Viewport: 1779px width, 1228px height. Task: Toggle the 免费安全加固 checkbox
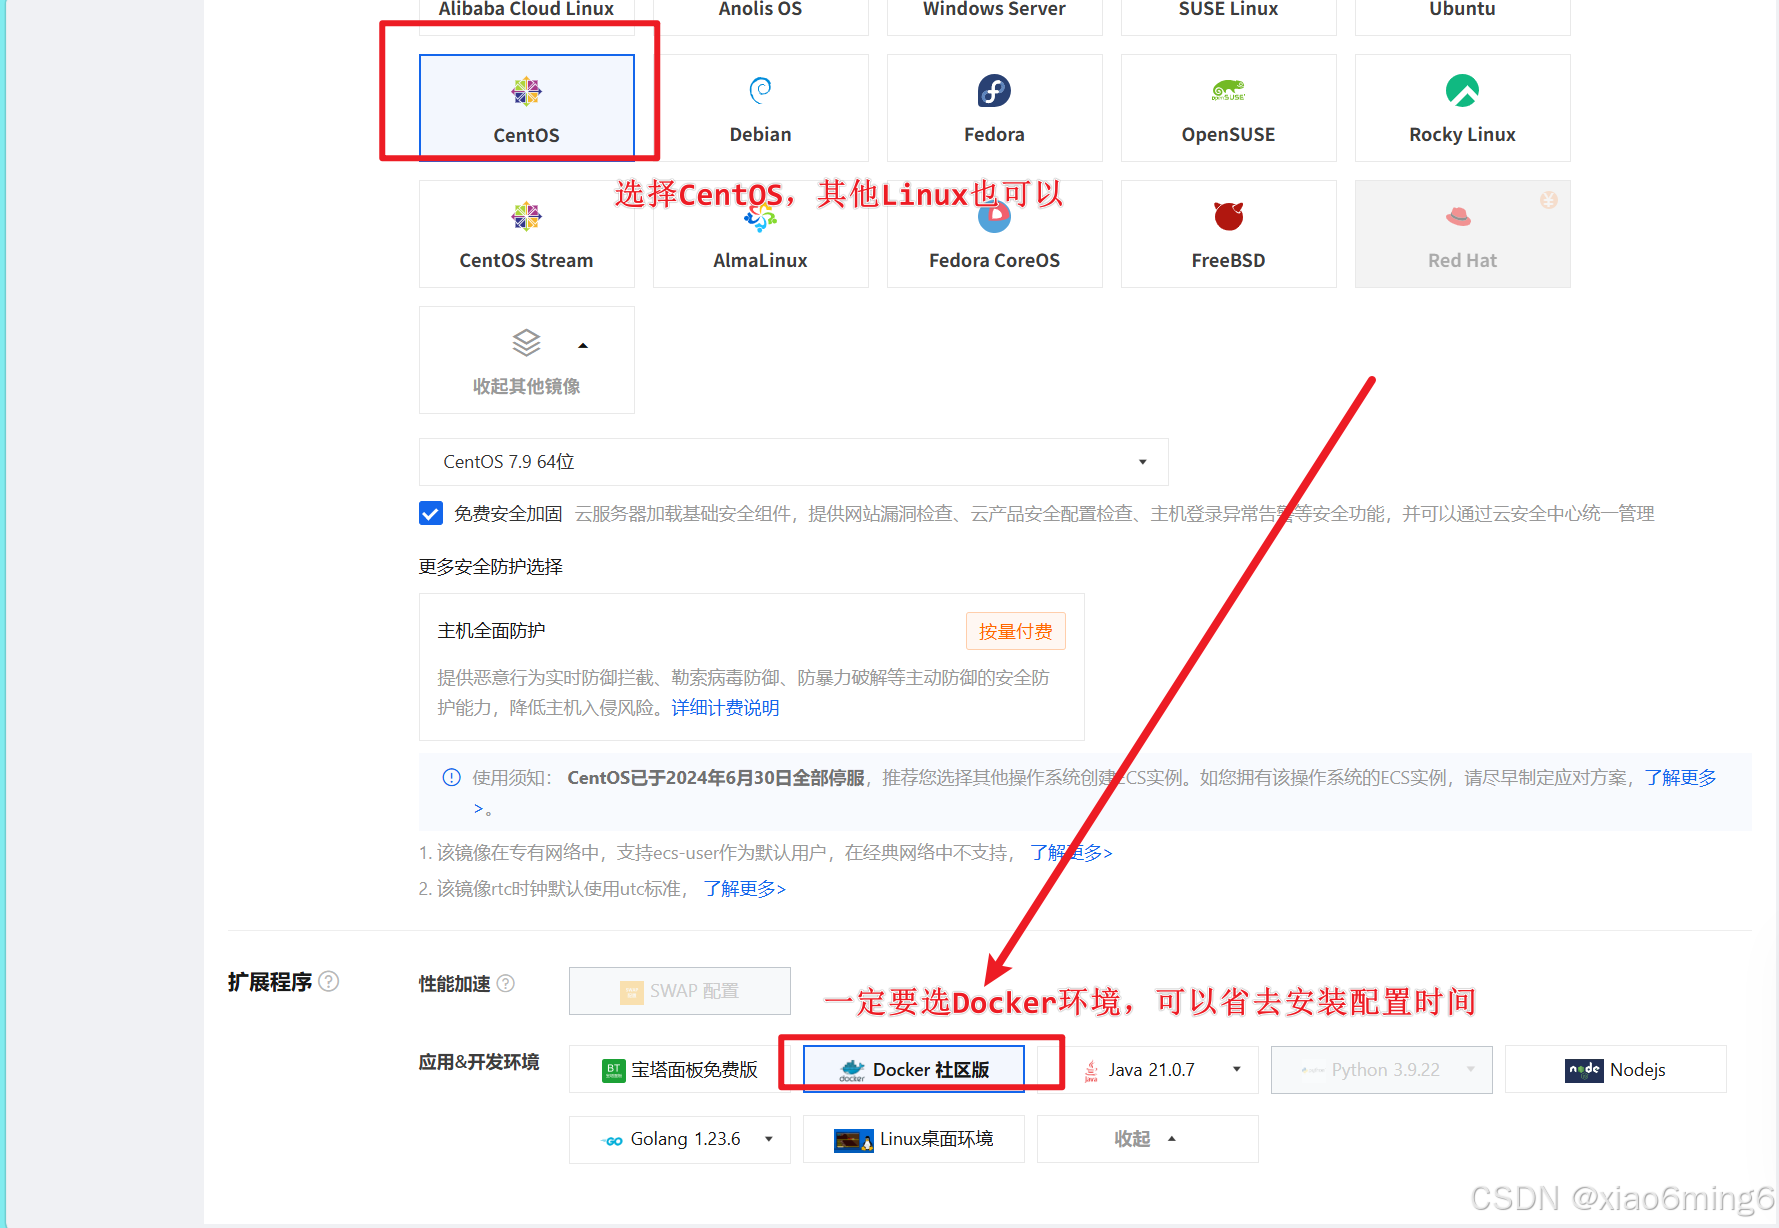[x=431, y=513]
